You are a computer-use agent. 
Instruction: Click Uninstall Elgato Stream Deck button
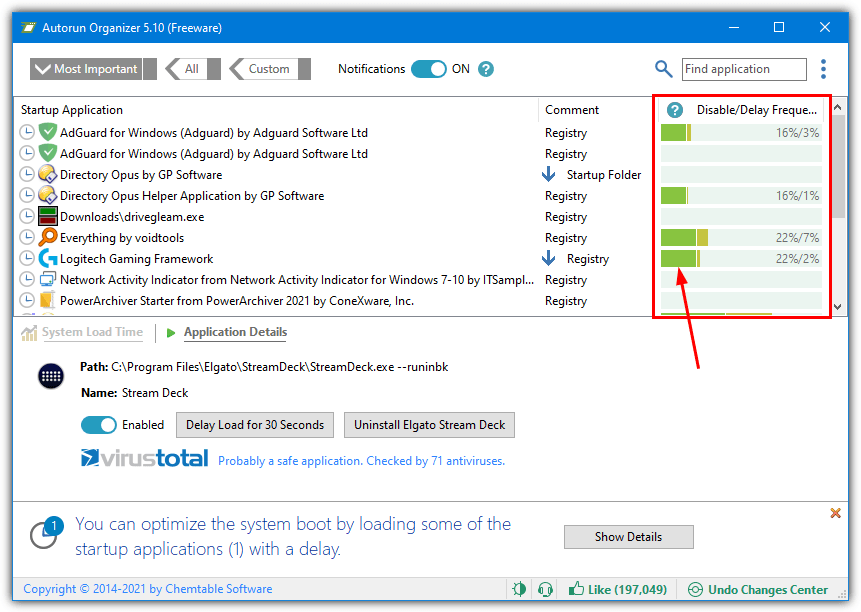(x=429, y=425)
